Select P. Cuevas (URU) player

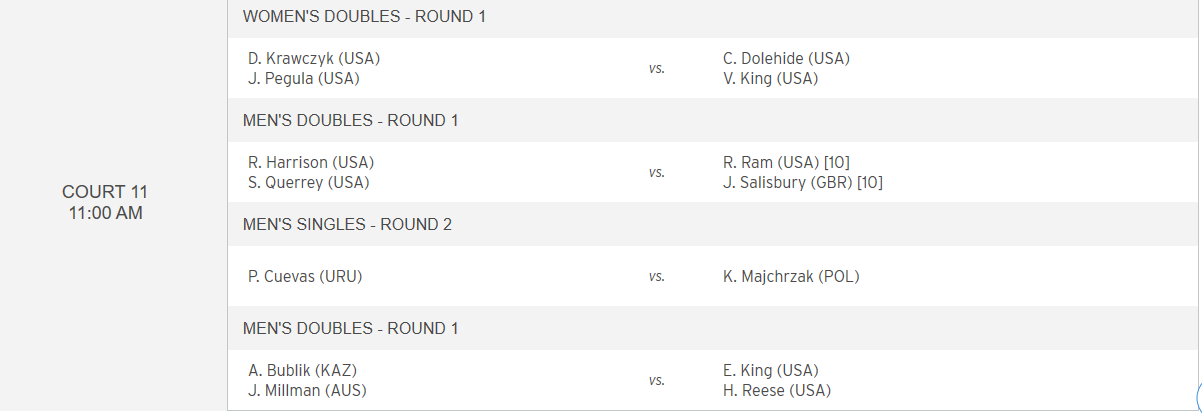click(305, 276)
